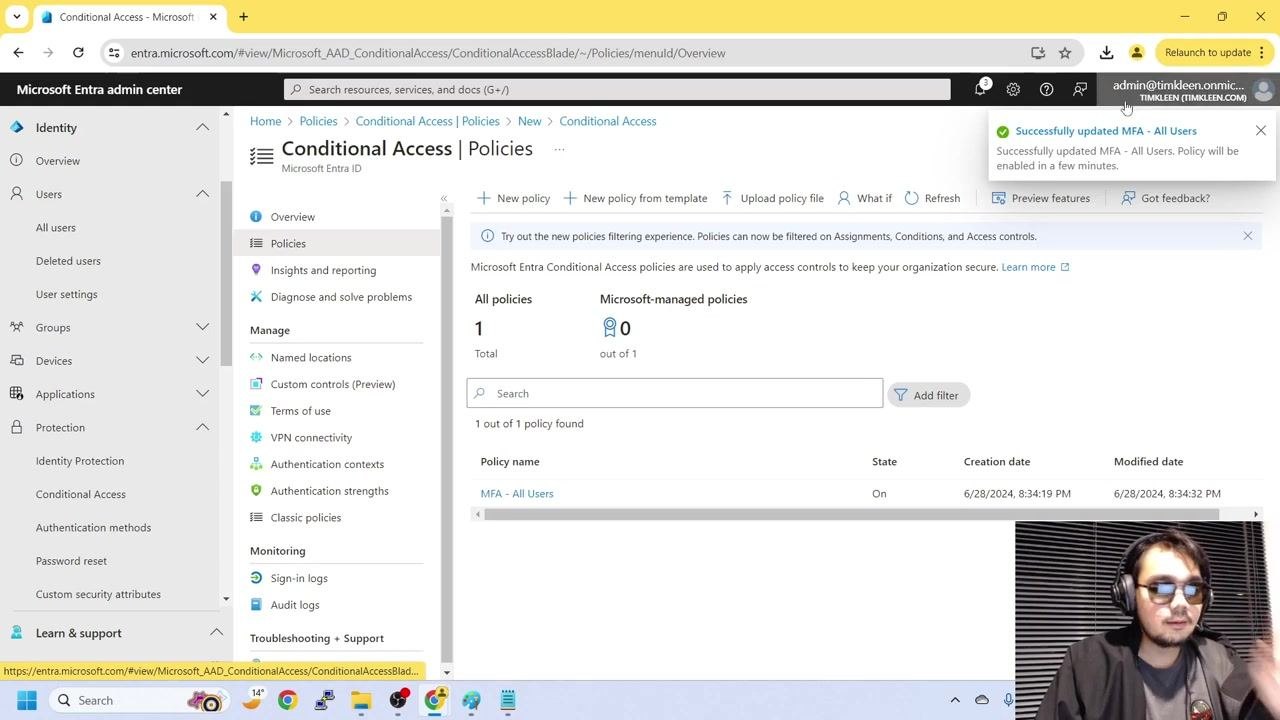
Task: Open Password reset in sidebar
Action: [x=71, y=561]
